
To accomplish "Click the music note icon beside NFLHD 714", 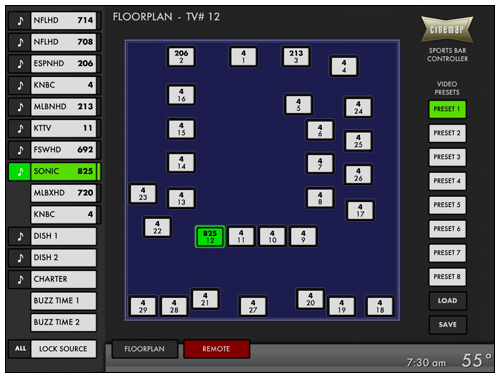I will point(20,21).
